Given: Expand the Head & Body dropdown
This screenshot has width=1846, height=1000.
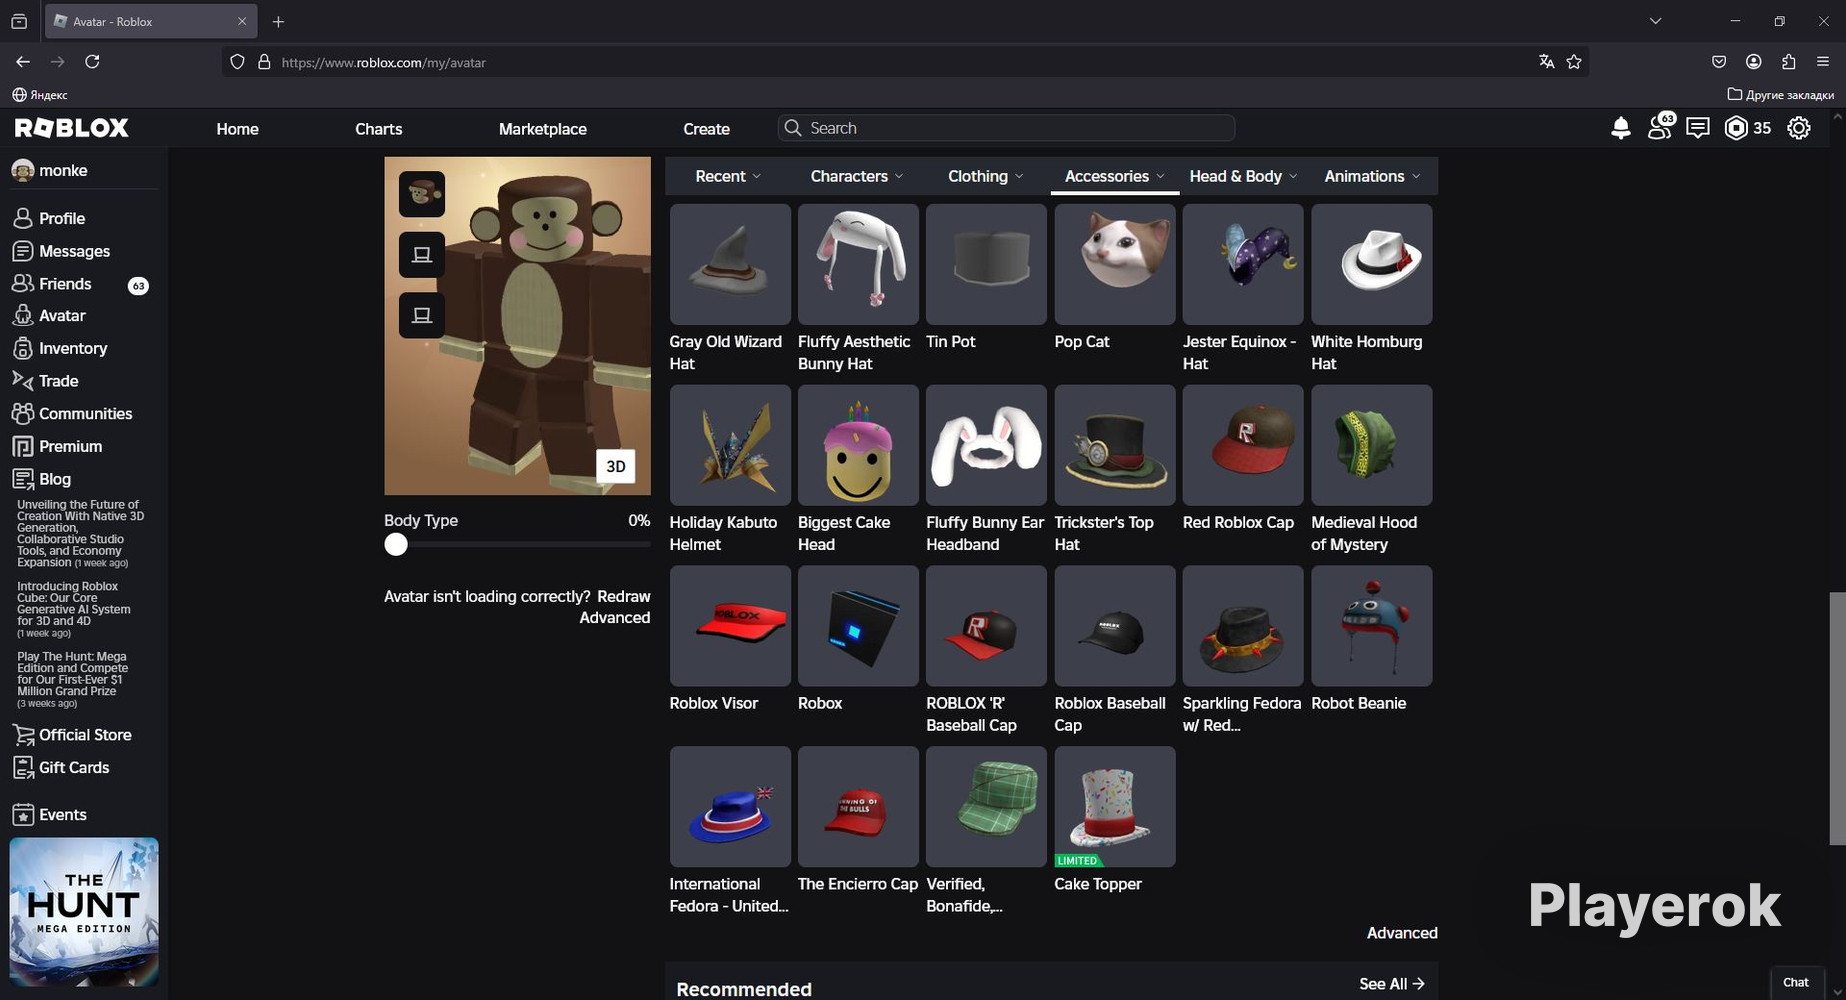Looking at the screenshot, I should [x=1243, y=176].
